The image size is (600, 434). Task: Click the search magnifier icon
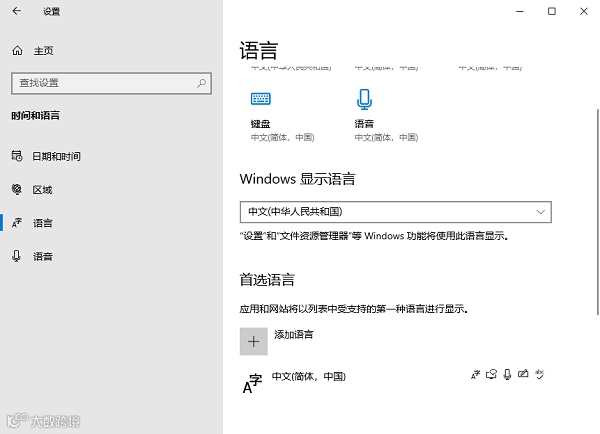coord(201,83)
